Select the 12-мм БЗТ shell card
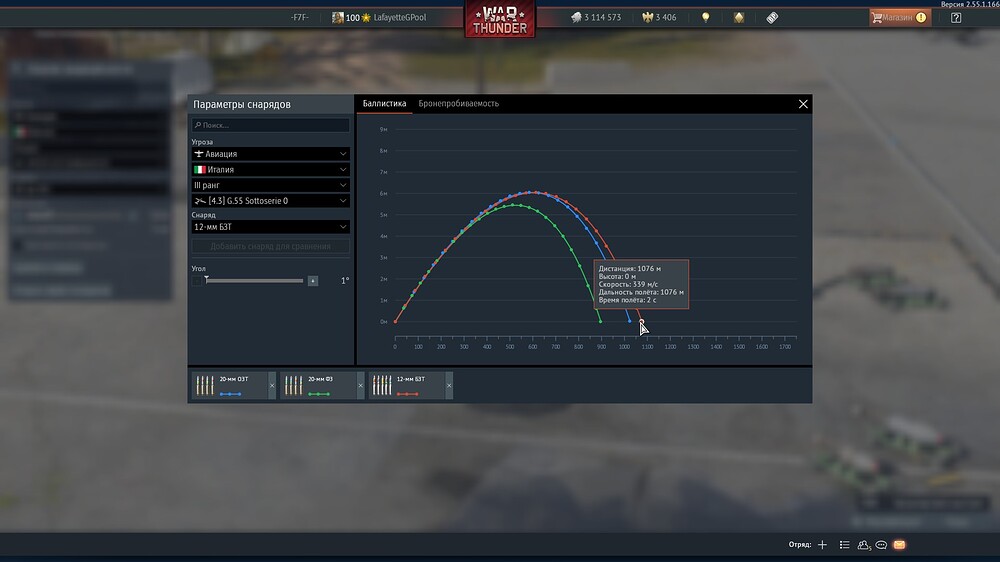This screenshot has height=562, width=1000. 407,385
